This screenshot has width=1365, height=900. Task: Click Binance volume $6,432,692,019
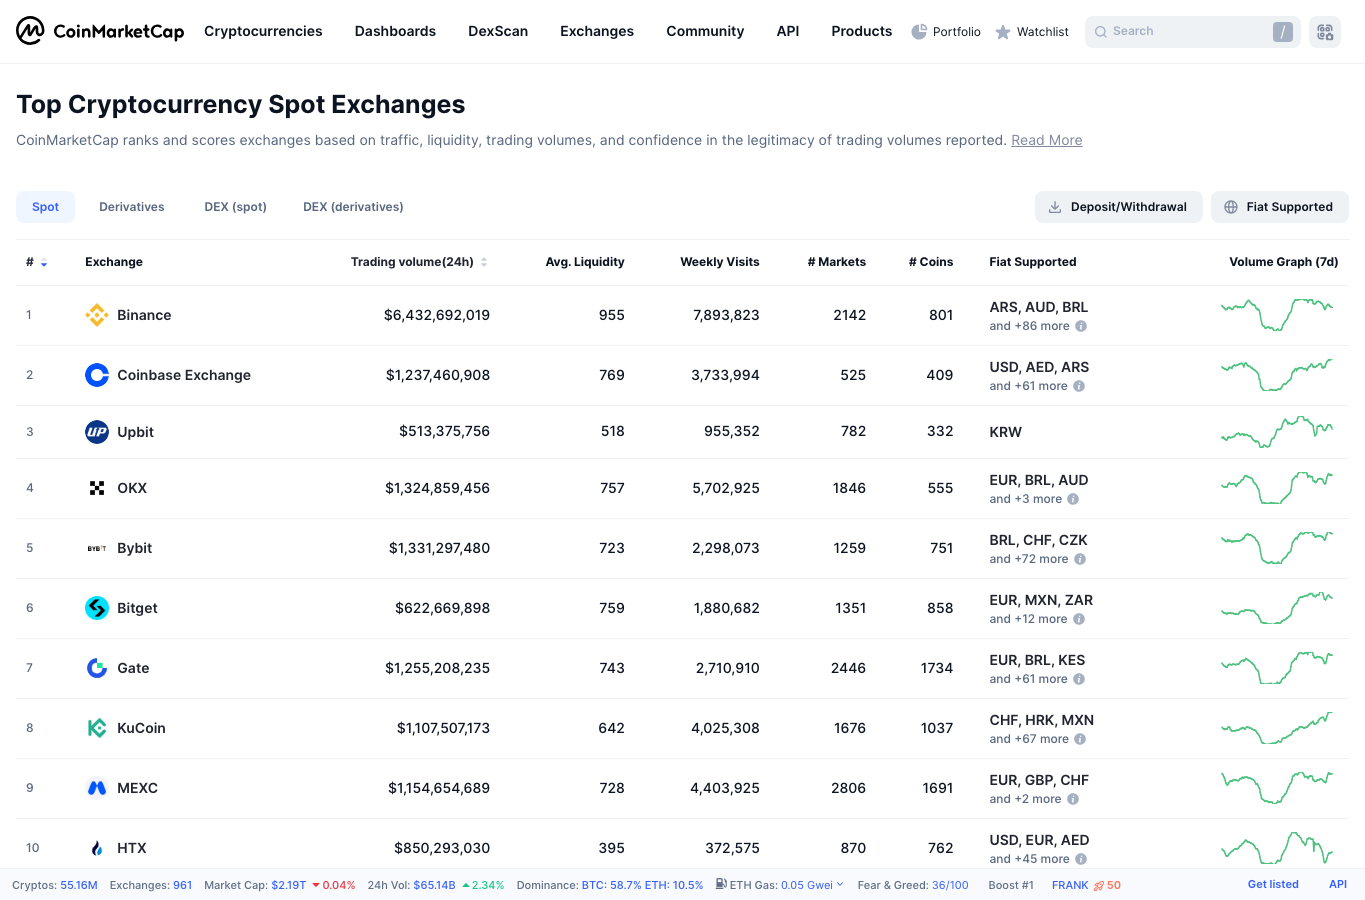(437, 315)
